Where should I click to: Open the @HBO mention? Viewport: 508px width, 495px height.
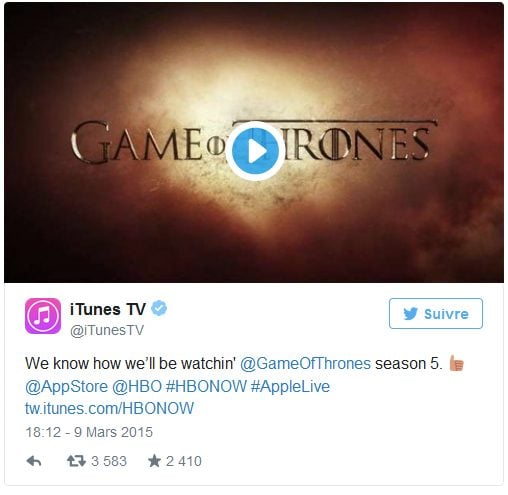coord(137,387)
